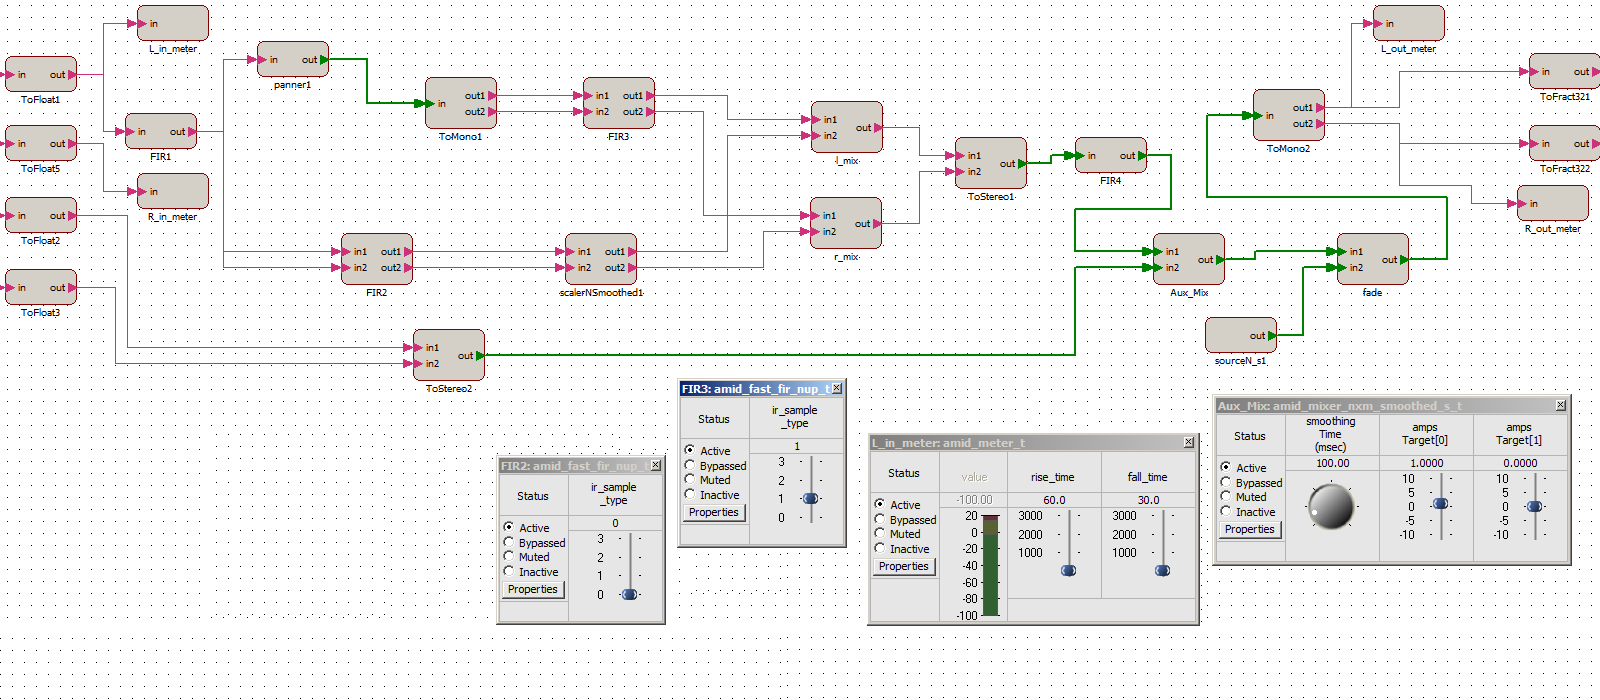Click the ToStereo2 out pin

480,356
